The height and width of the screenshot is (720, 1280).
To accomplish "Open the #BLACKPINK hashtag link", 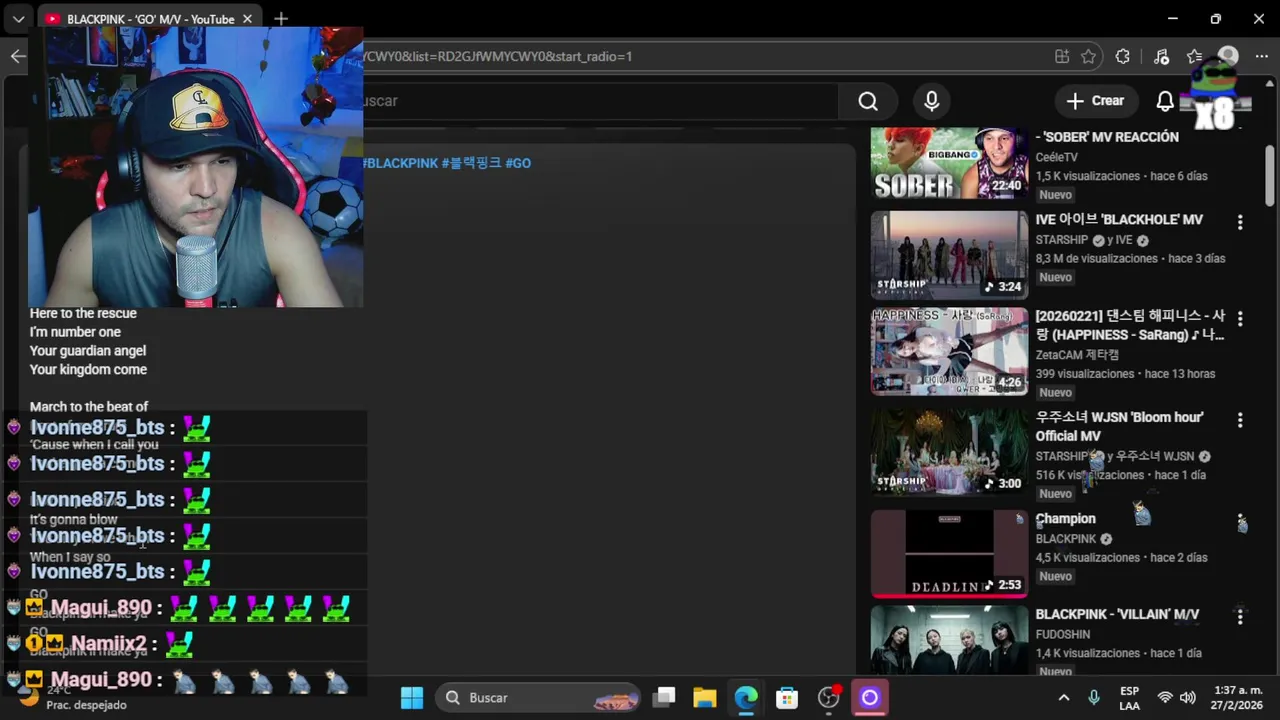I will point(401,163).
